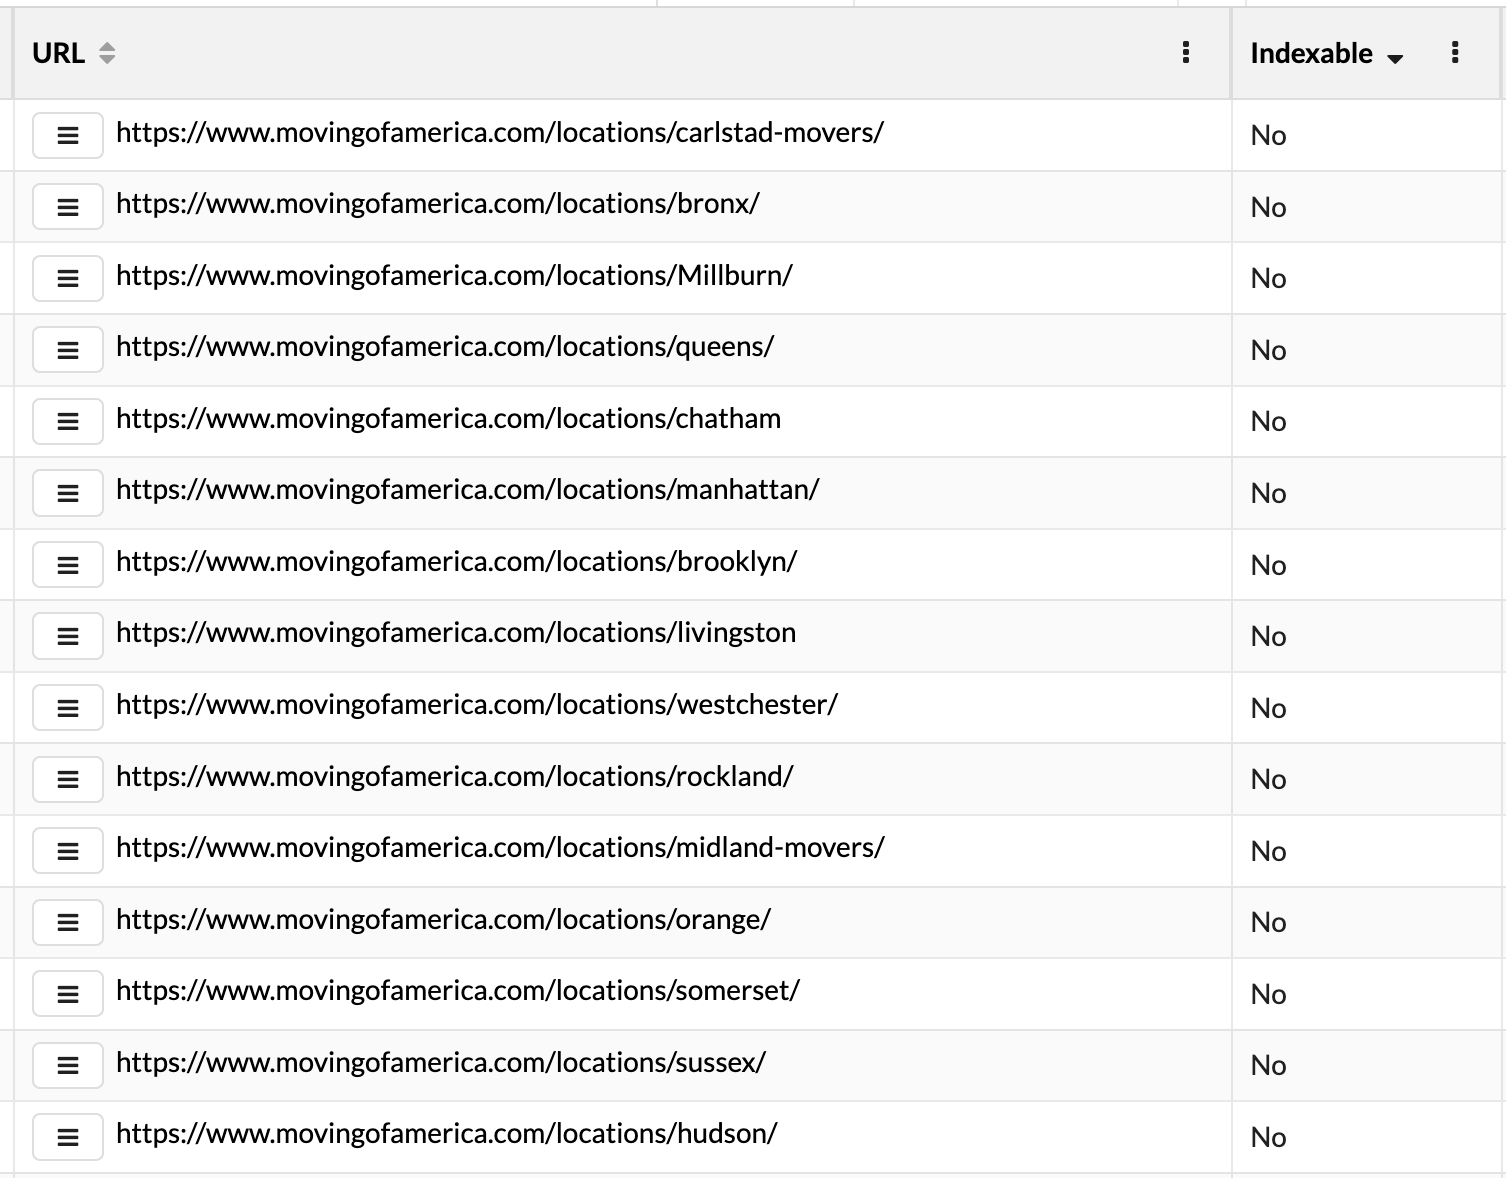Click the URL column header label
1506x1178 pixels.
tap(58, 53)
